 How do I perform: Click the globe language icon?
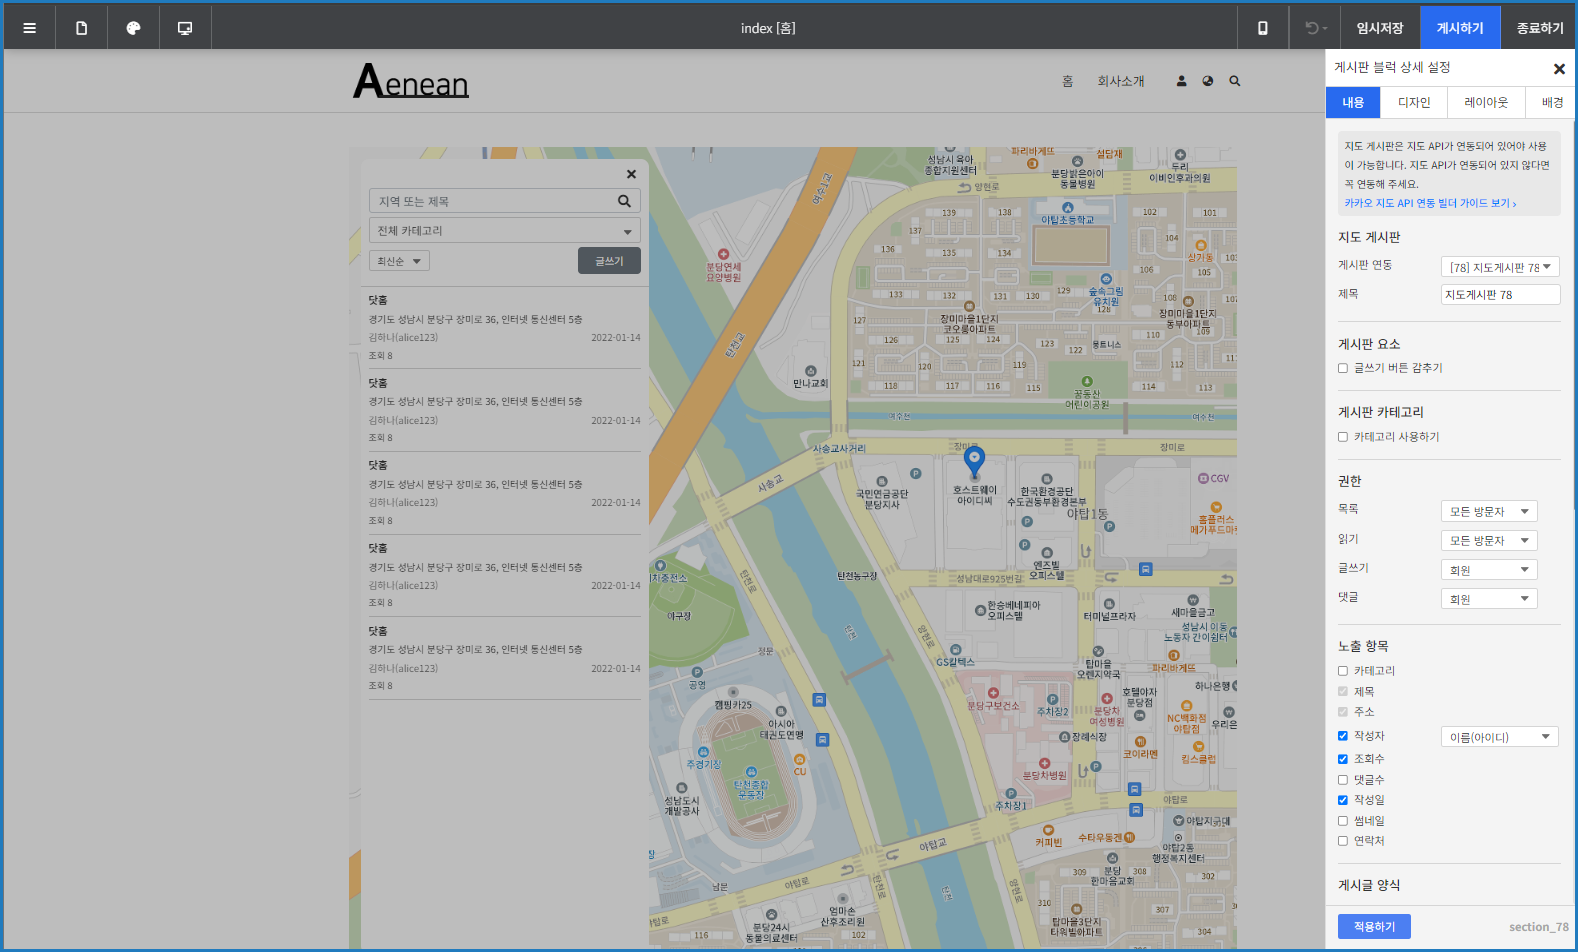1208,81
